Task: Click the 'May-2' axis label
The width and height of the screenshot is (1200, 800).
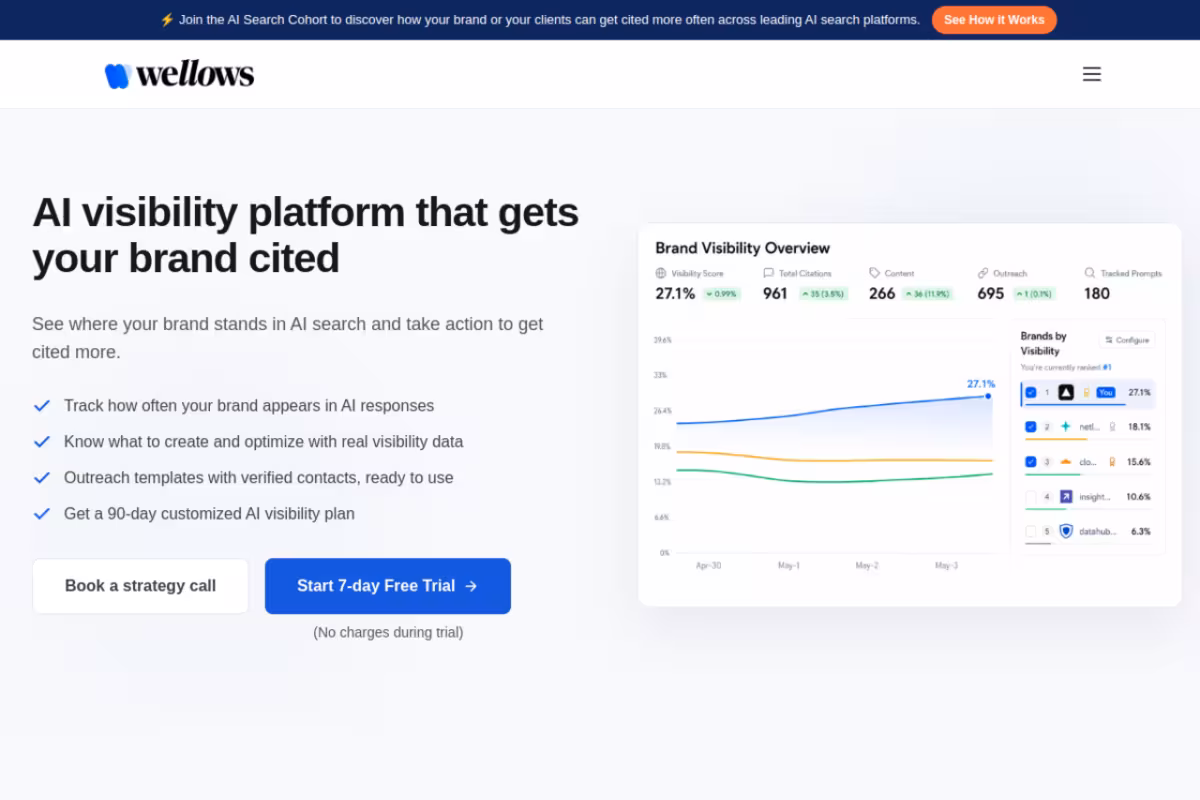Action: click(x=867, y=566)
